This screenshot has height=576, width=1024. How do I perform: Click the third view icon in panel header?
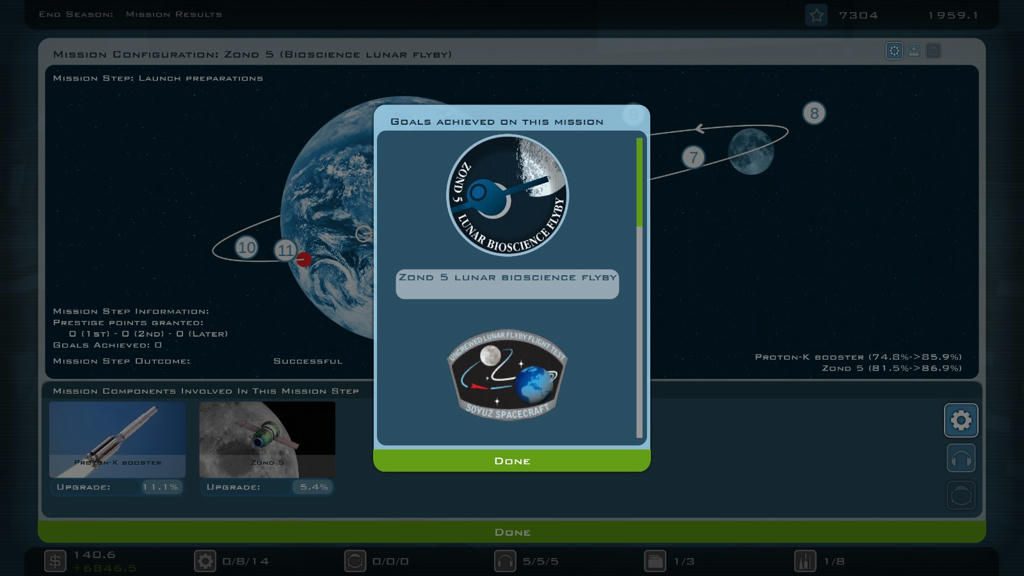(x=933, y=50)
